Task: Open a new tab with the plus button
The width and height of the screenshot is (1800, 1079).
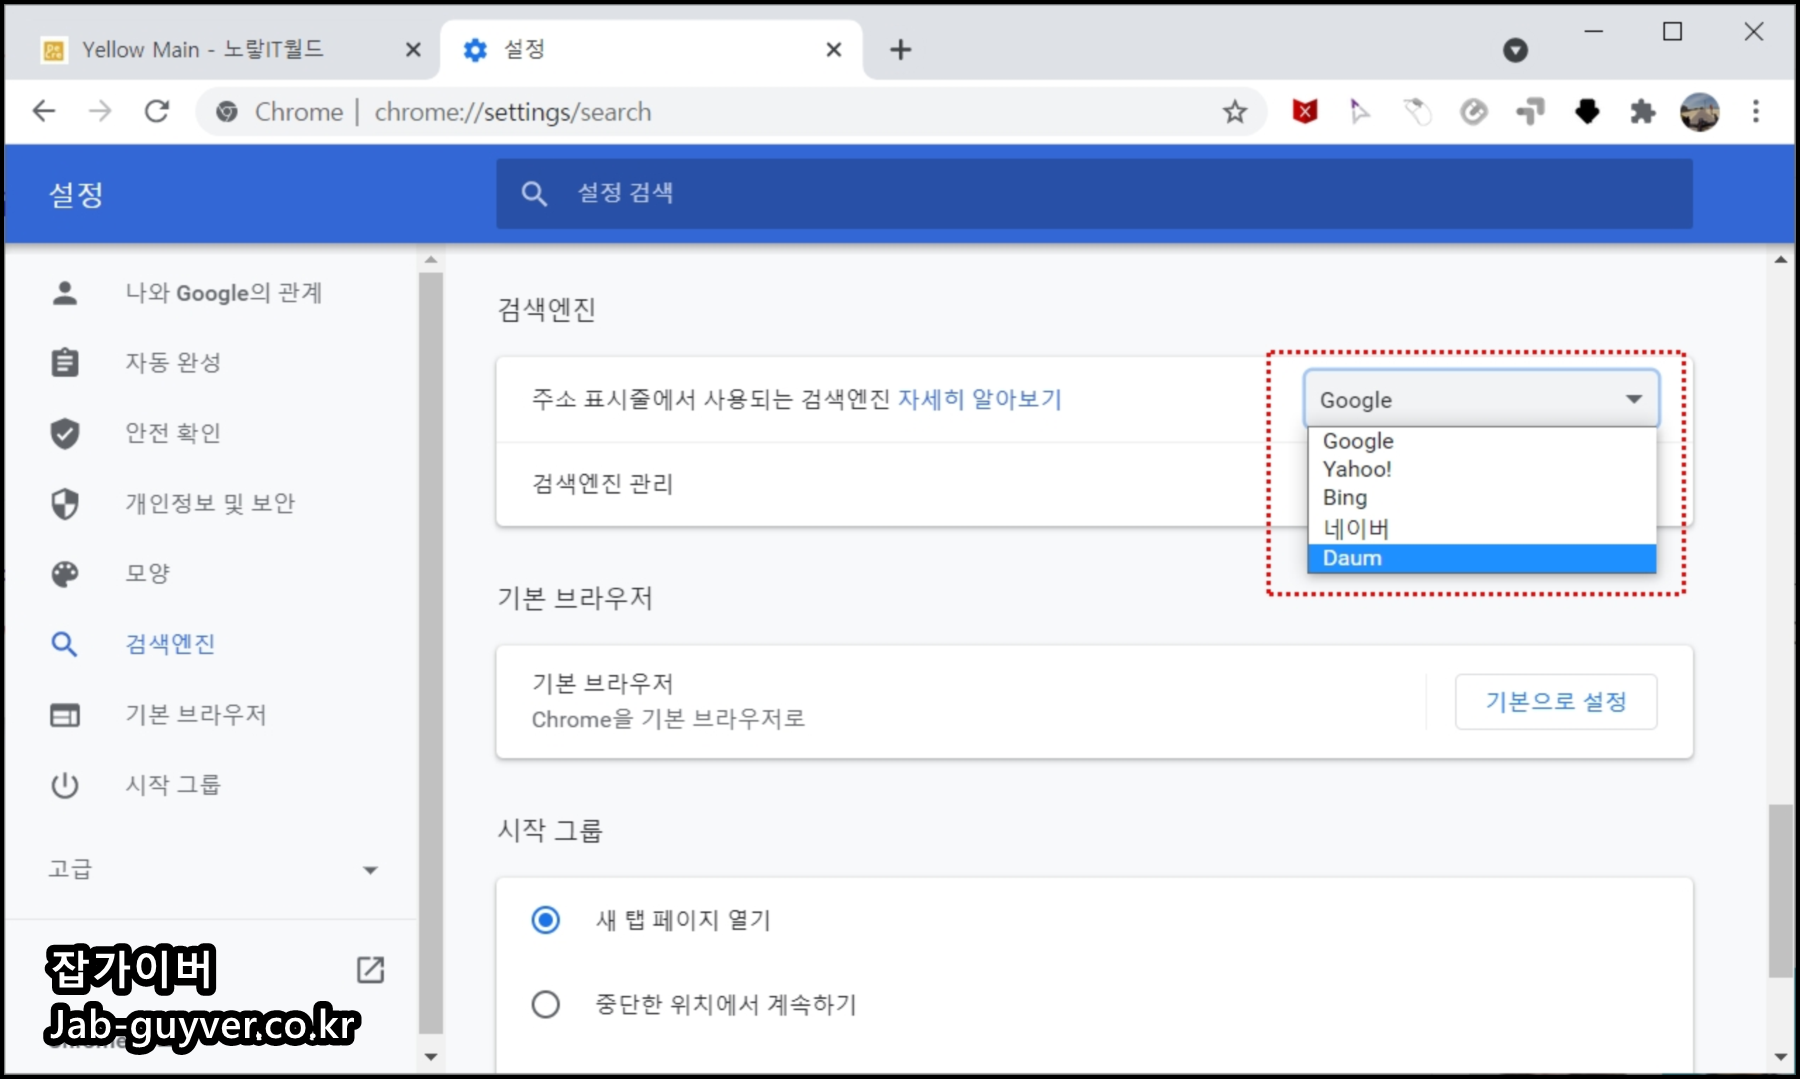Action: [x=901, y=50]
